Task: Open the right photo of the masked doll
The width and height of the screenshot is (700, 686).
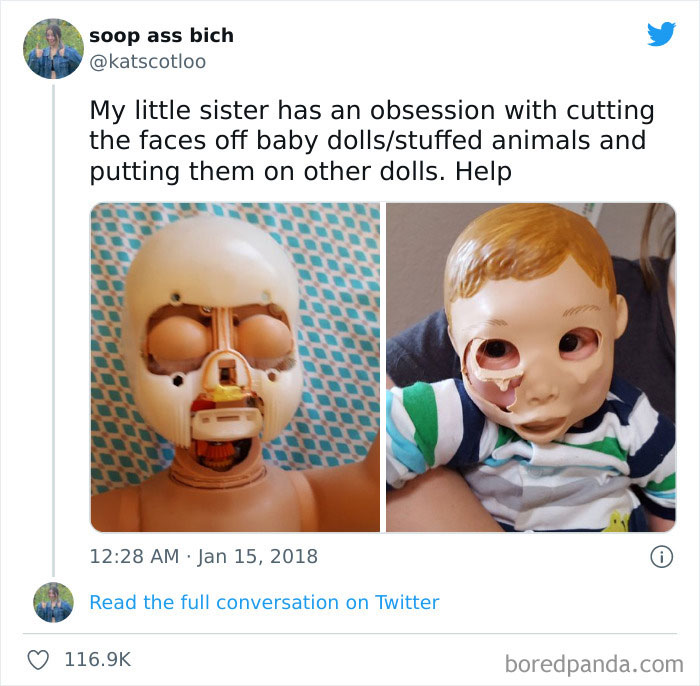Action: coord(530,367)
